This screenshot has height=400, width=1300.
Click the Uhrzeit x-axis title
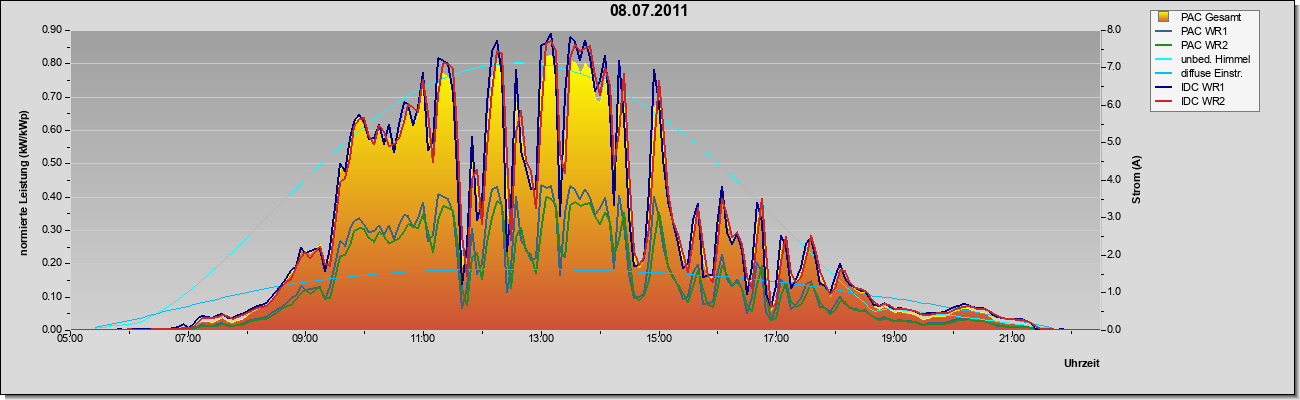[x=1081, y=364]
